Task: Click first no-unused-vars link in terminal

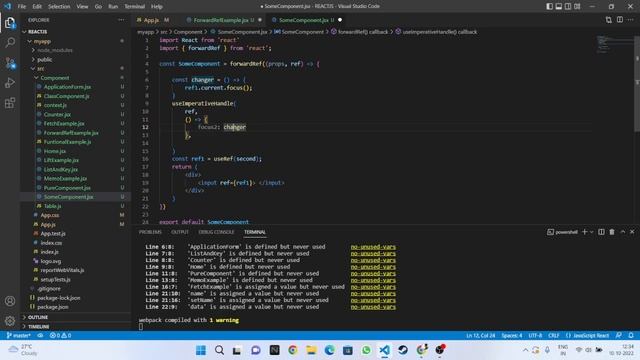Action: coord(373,247)
